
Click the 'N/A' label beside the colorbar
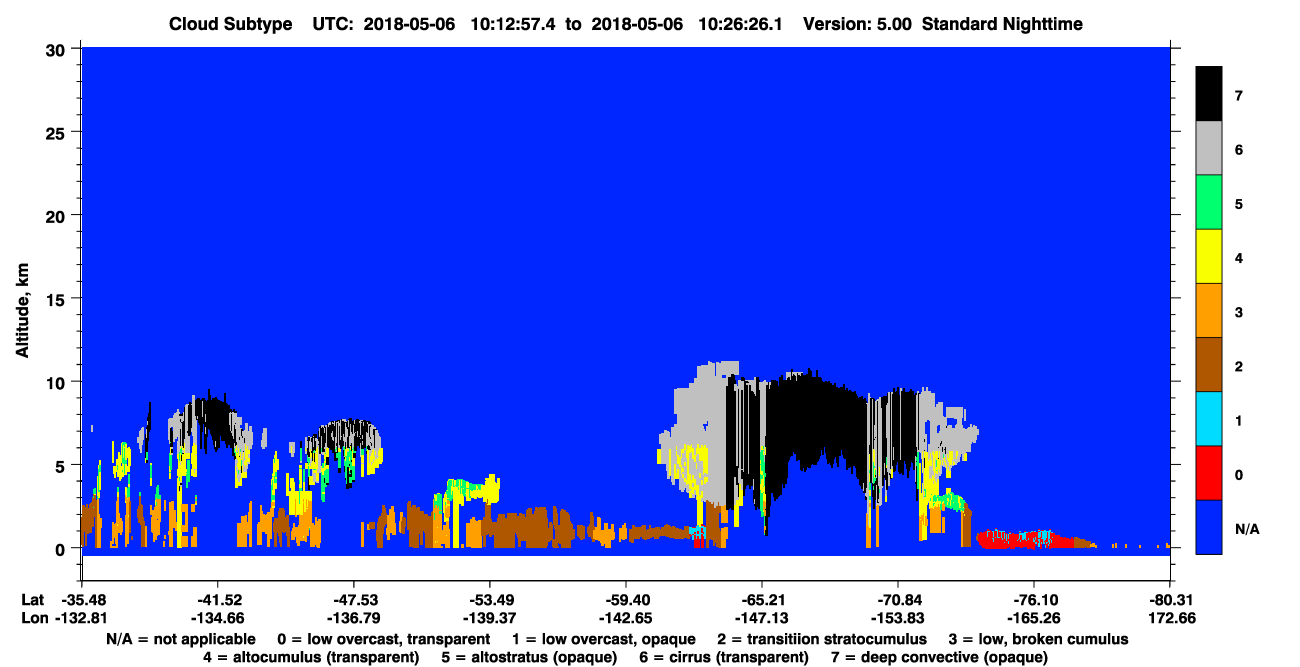click(1246, 528)
